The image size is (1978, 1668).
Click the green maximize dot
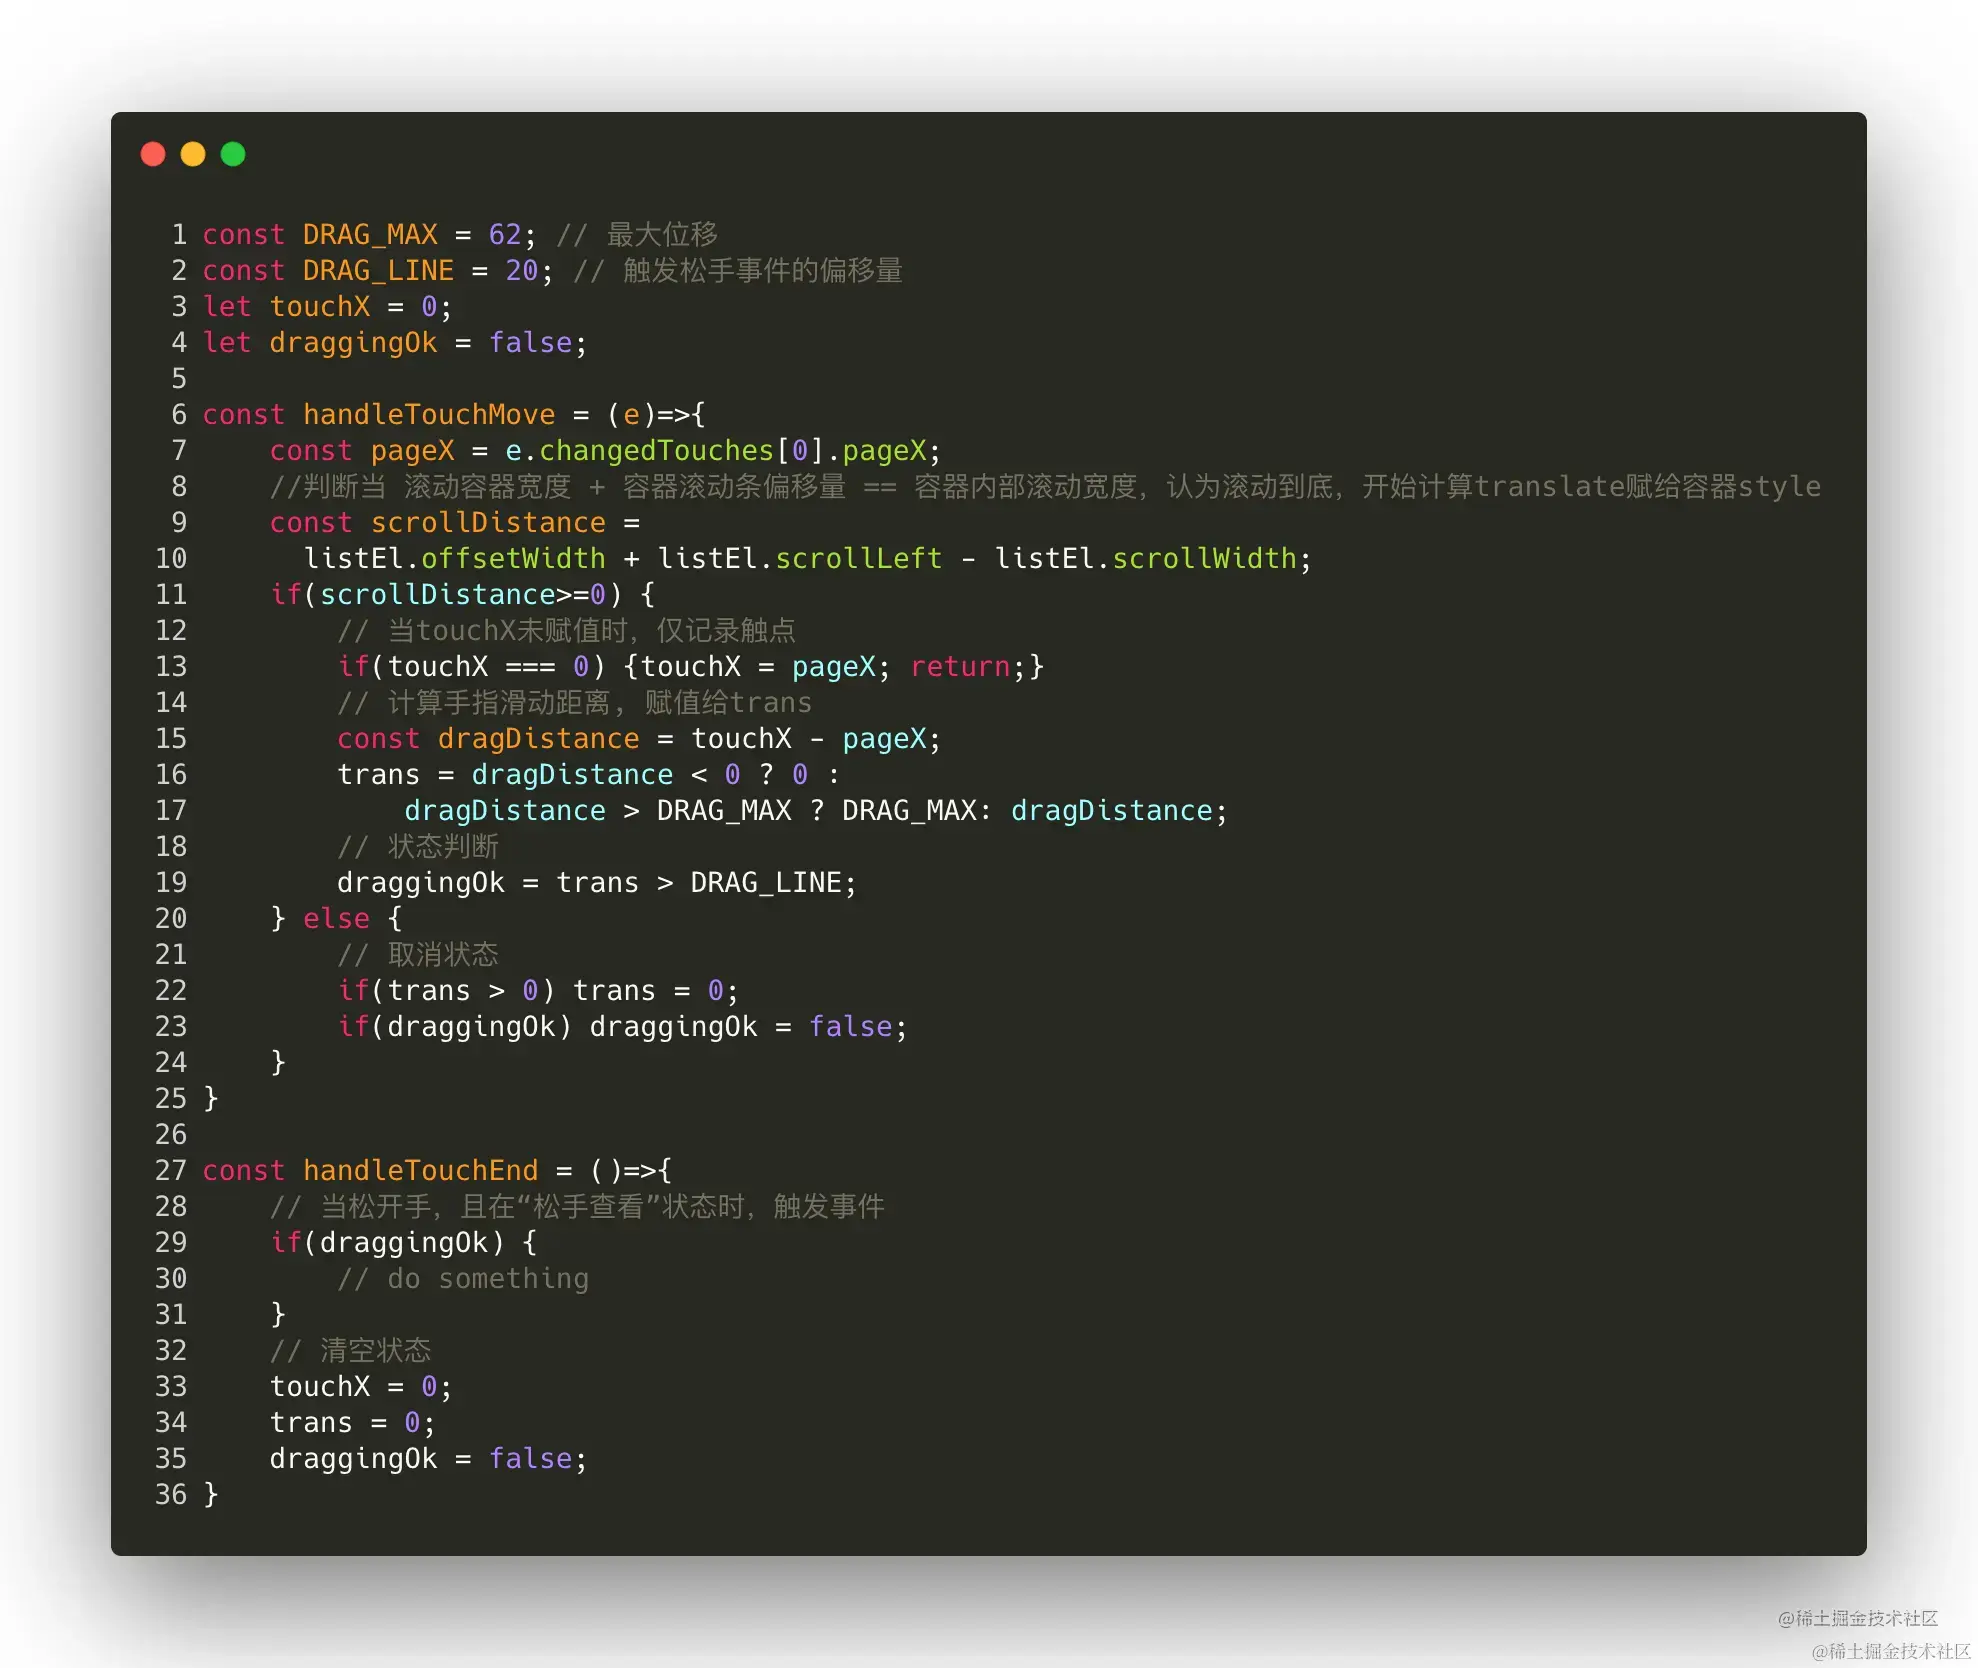click(233, 154)
